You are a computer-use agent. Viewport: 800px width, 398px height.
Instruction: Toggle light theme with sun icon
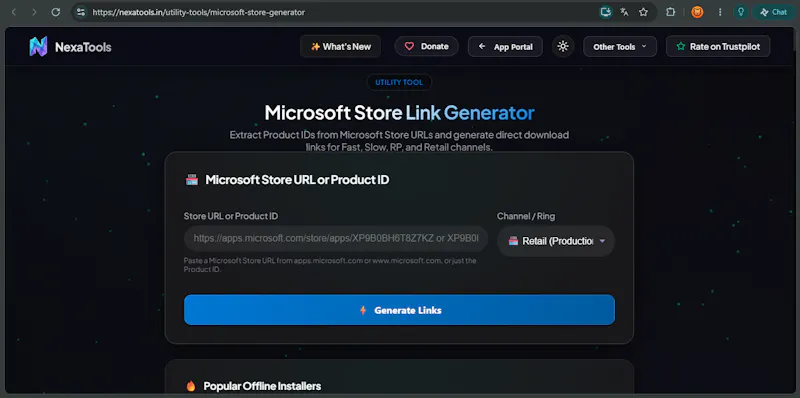(563, 46)
